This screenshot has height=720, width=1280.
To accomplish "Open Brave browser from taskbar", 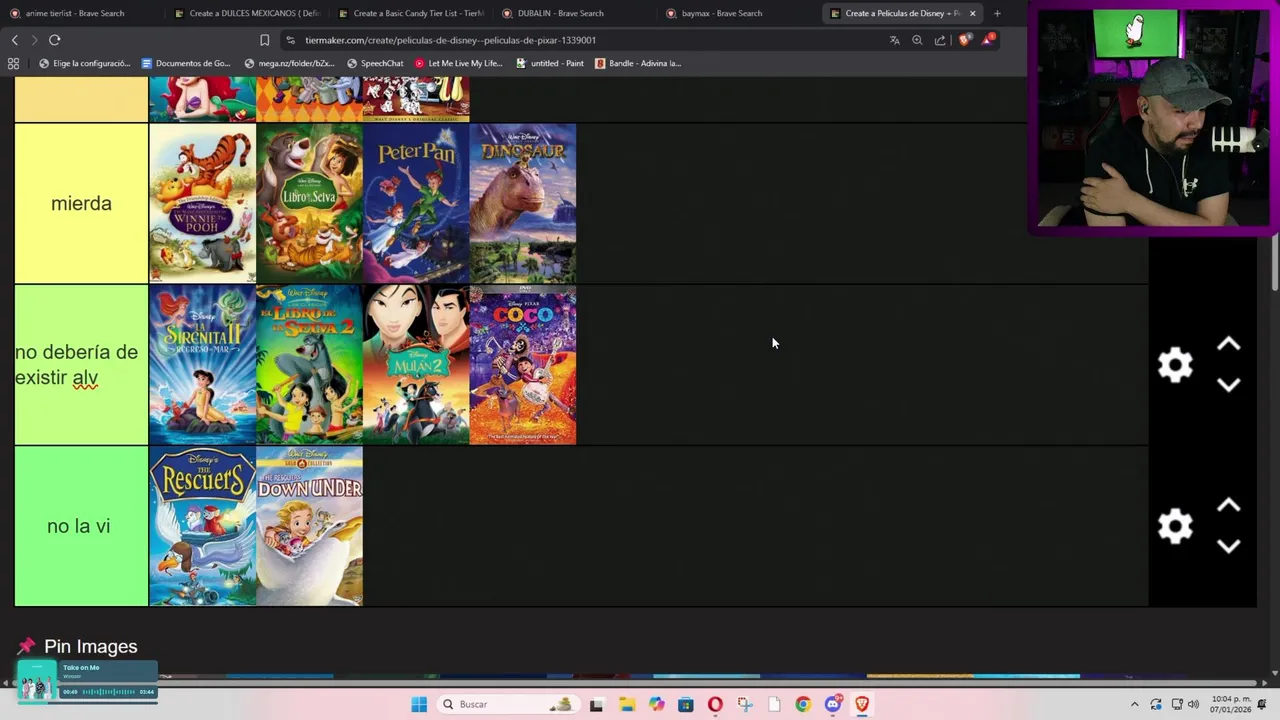I will coord(862,704).
